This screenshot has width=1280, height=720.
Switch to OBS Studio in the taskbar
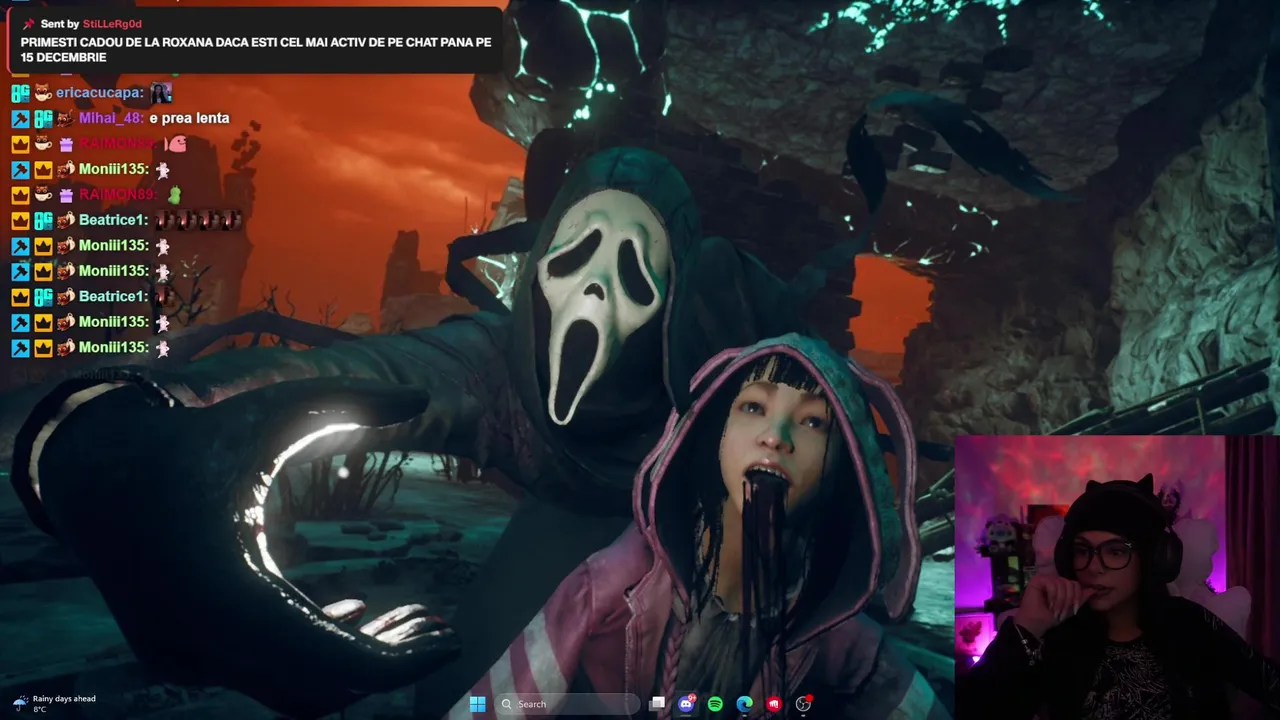(803, 704)
